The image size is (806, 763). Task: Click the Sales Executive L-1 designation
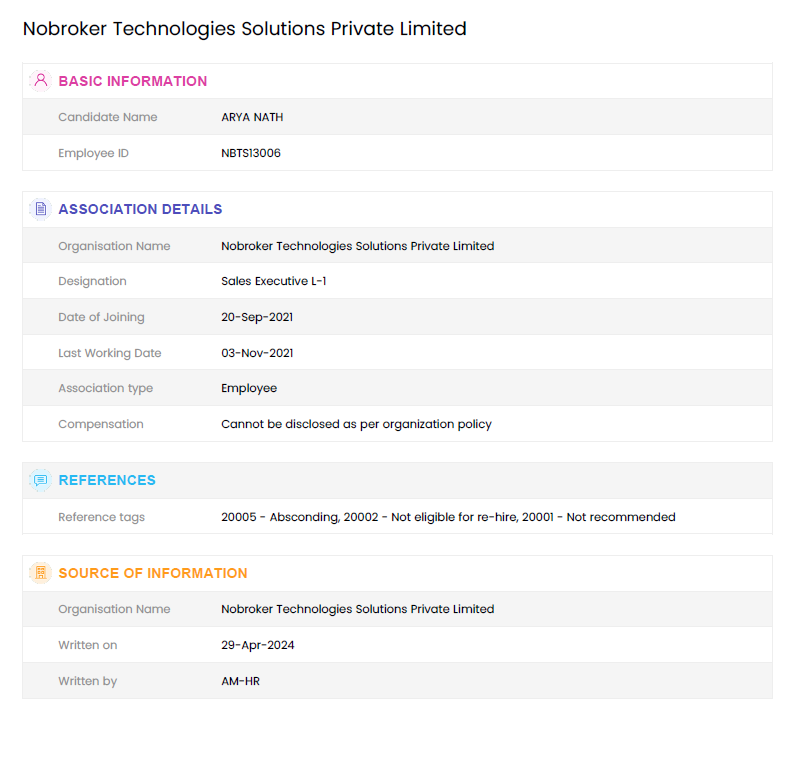(x=274, y=281)
